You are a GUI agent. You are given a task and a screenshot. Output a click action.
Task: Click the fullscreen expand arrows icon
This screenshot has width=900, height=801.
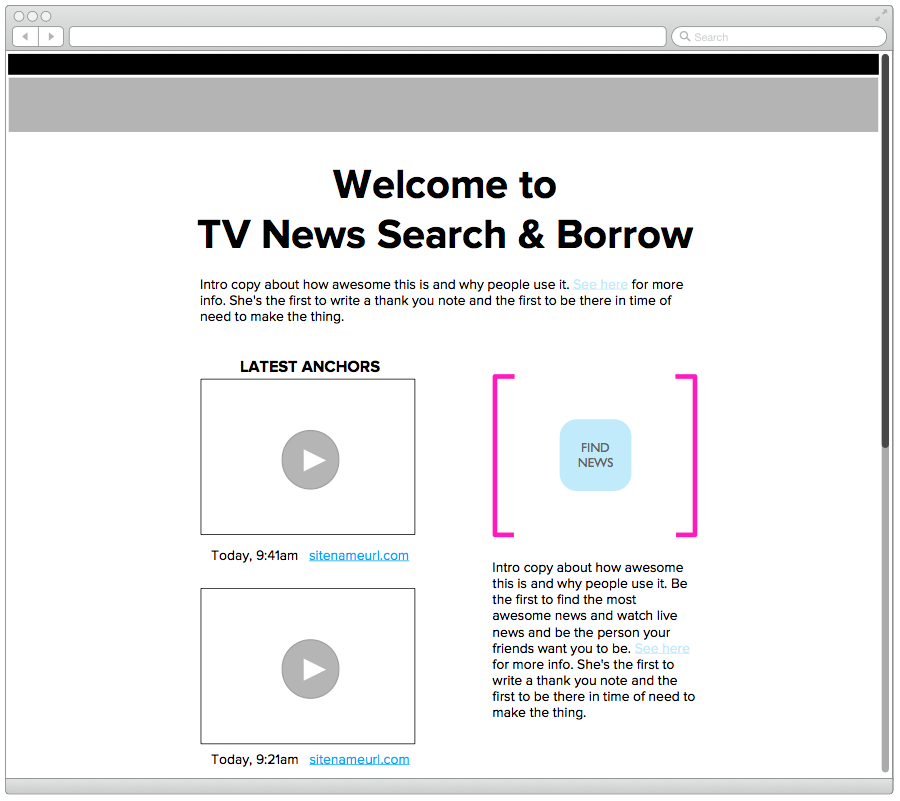click(x=880, y=15)
